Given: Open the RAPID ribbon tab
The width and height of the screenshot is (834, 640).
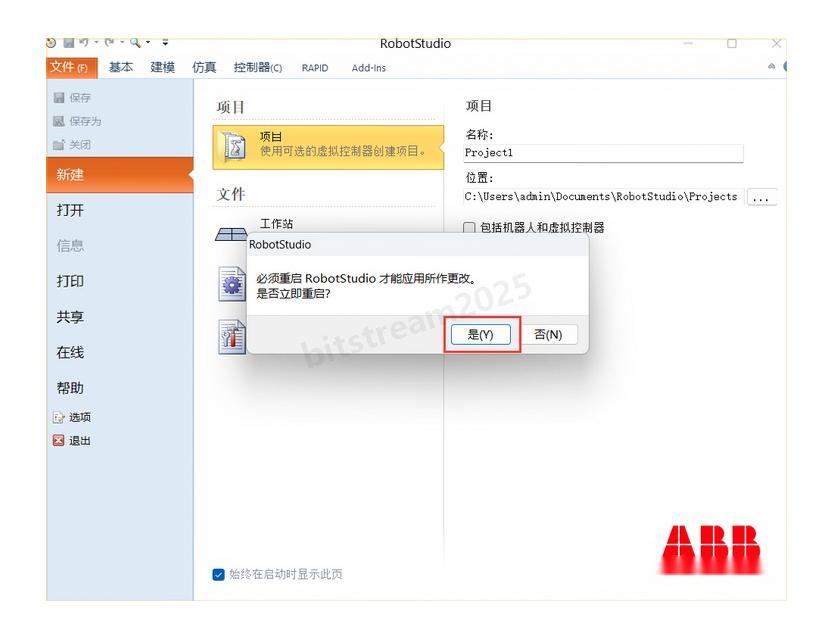Looking at the screenshot, I should click(314, 67).
